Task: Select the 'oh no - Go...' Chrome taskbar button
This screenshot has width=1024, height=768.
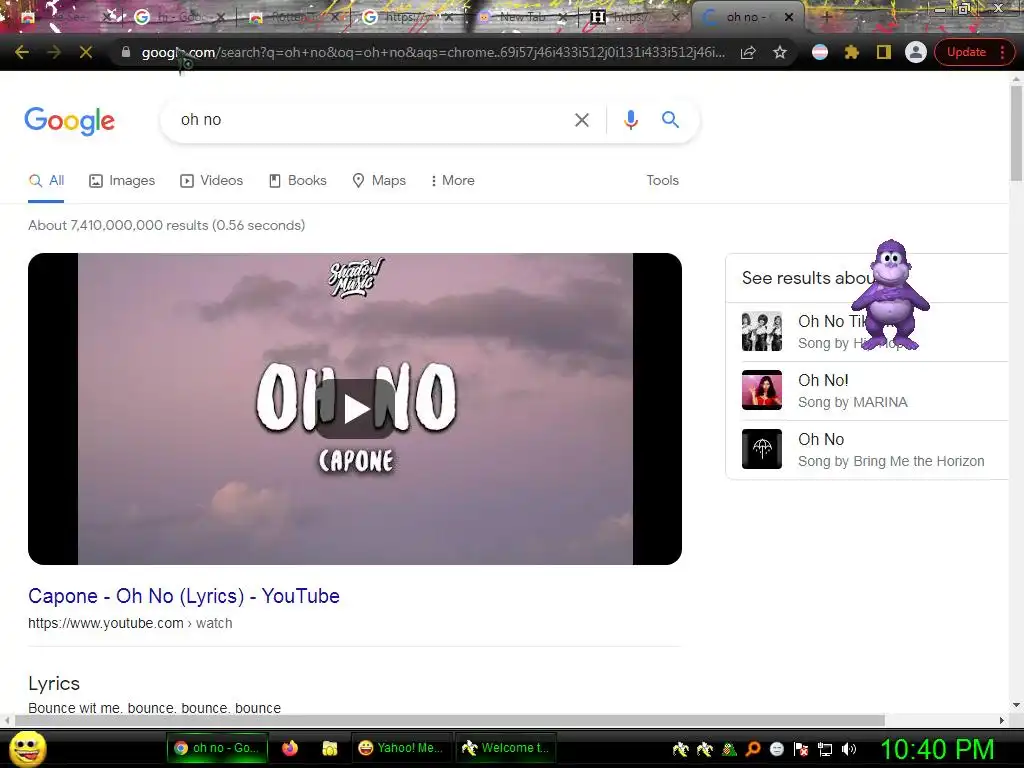Action: 217,748
